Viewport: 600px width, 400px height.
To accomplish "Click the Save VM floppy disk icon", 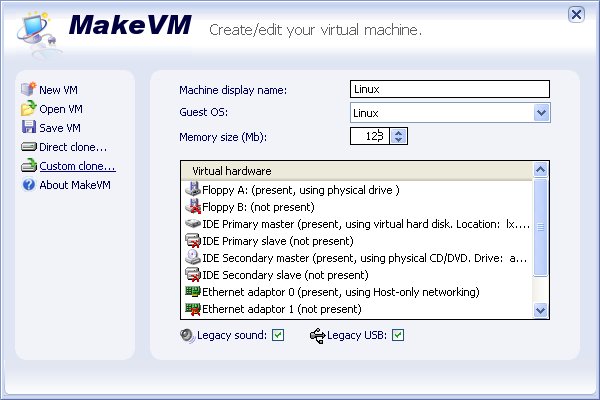I will [28, 127].
